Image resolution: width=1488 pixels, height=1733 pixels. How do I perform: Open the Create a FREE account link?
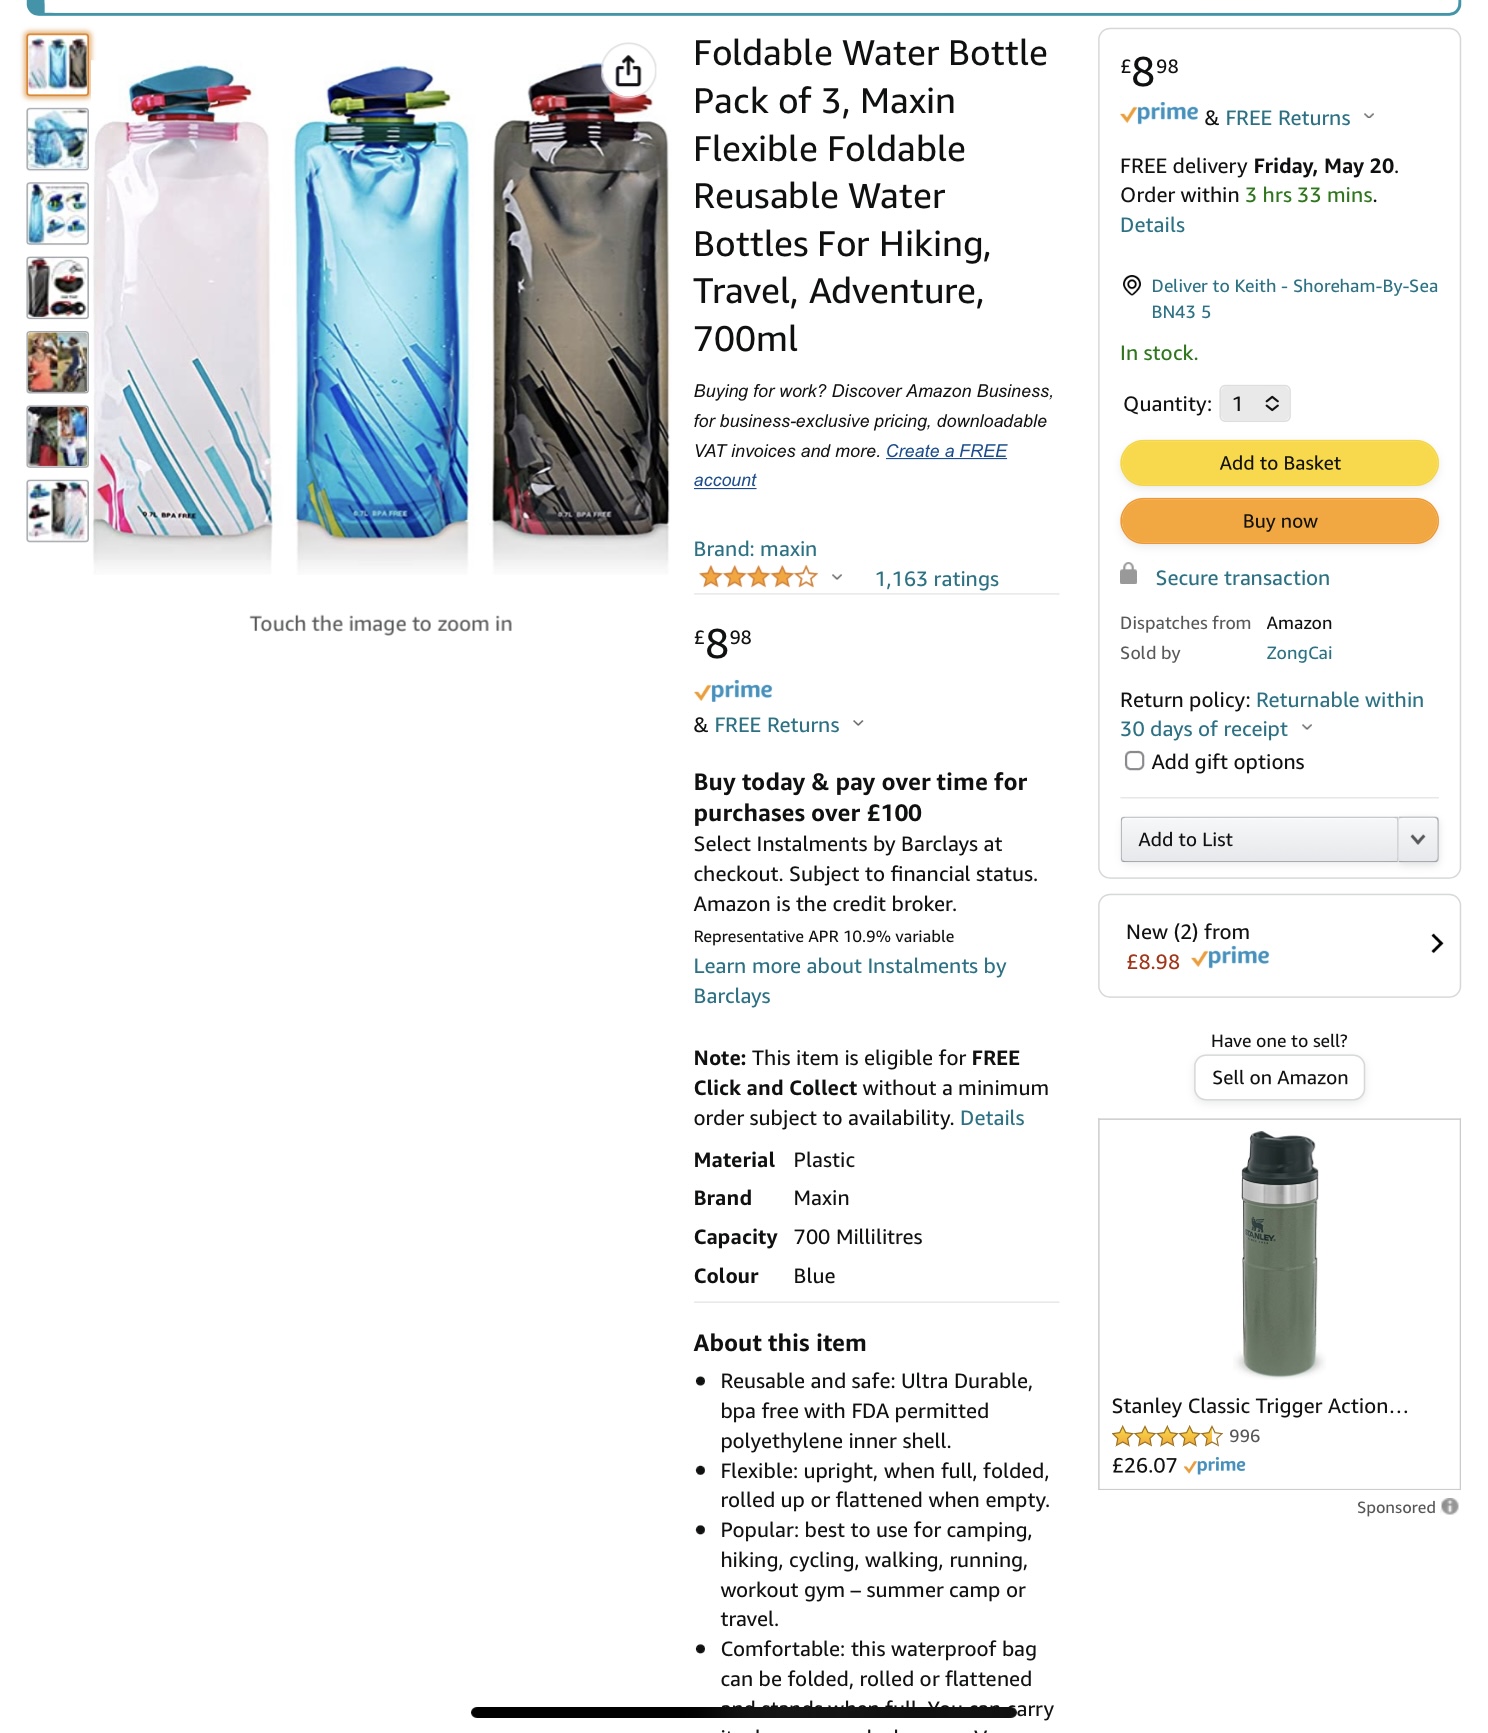(850, 465)
